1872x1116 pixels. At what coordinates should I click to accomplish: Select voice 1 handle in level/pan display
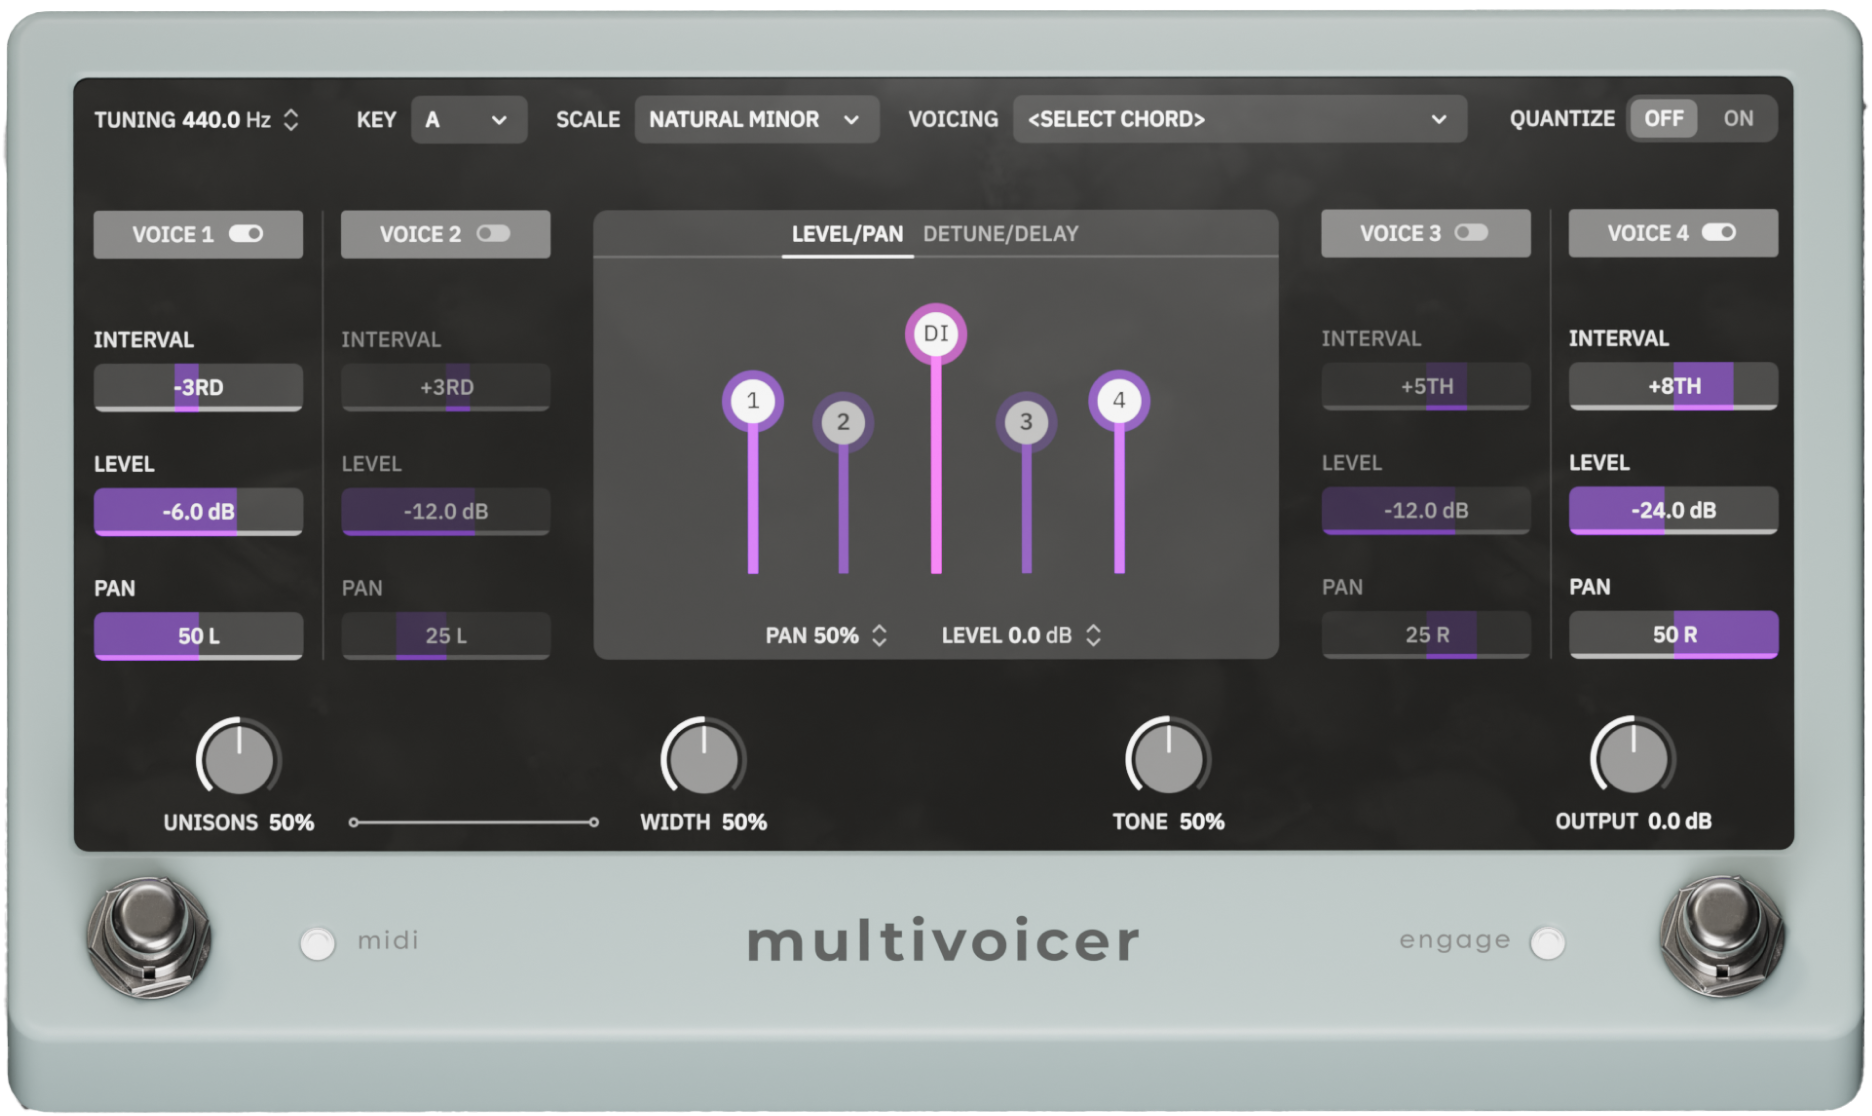752,401
